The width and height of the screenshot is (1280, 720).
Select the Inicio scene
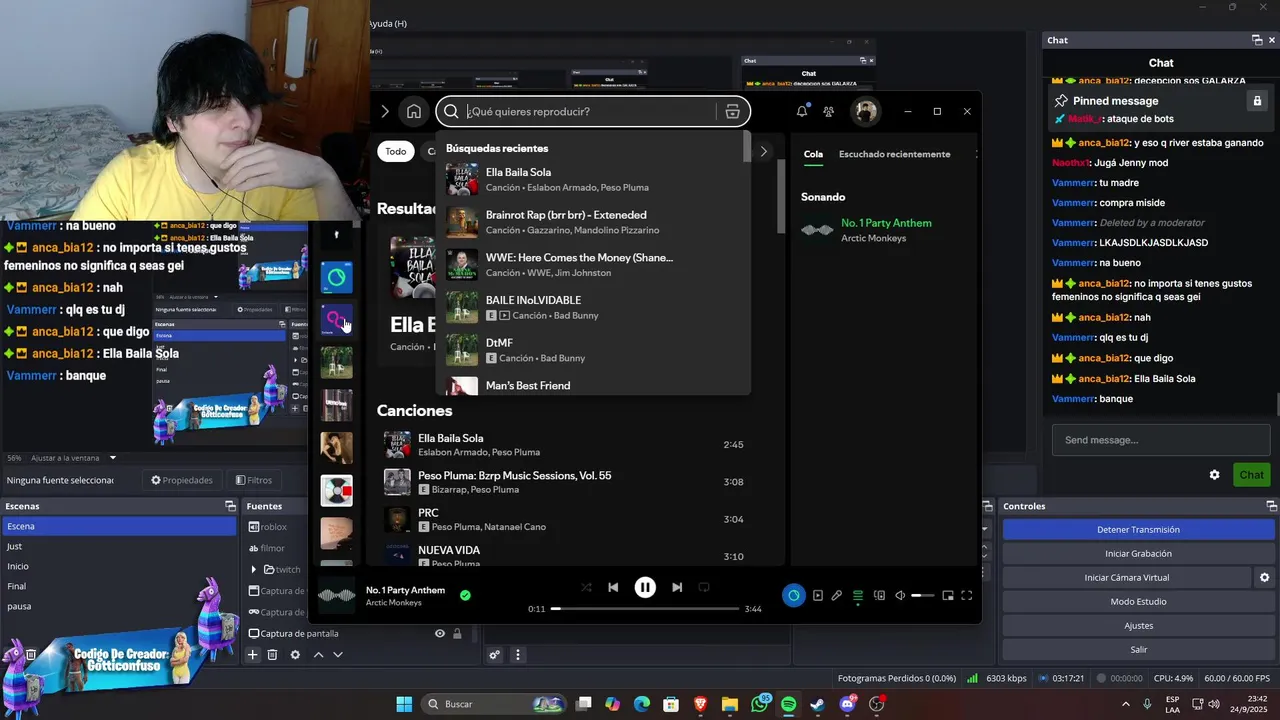point(119,566)
